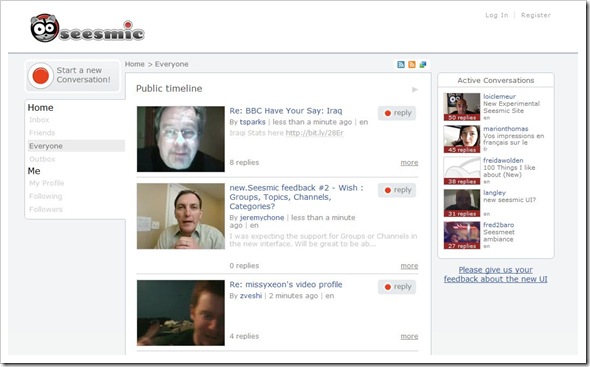Open Followers in the sidebar
This screenshot has width=590, height=367.
46,209
